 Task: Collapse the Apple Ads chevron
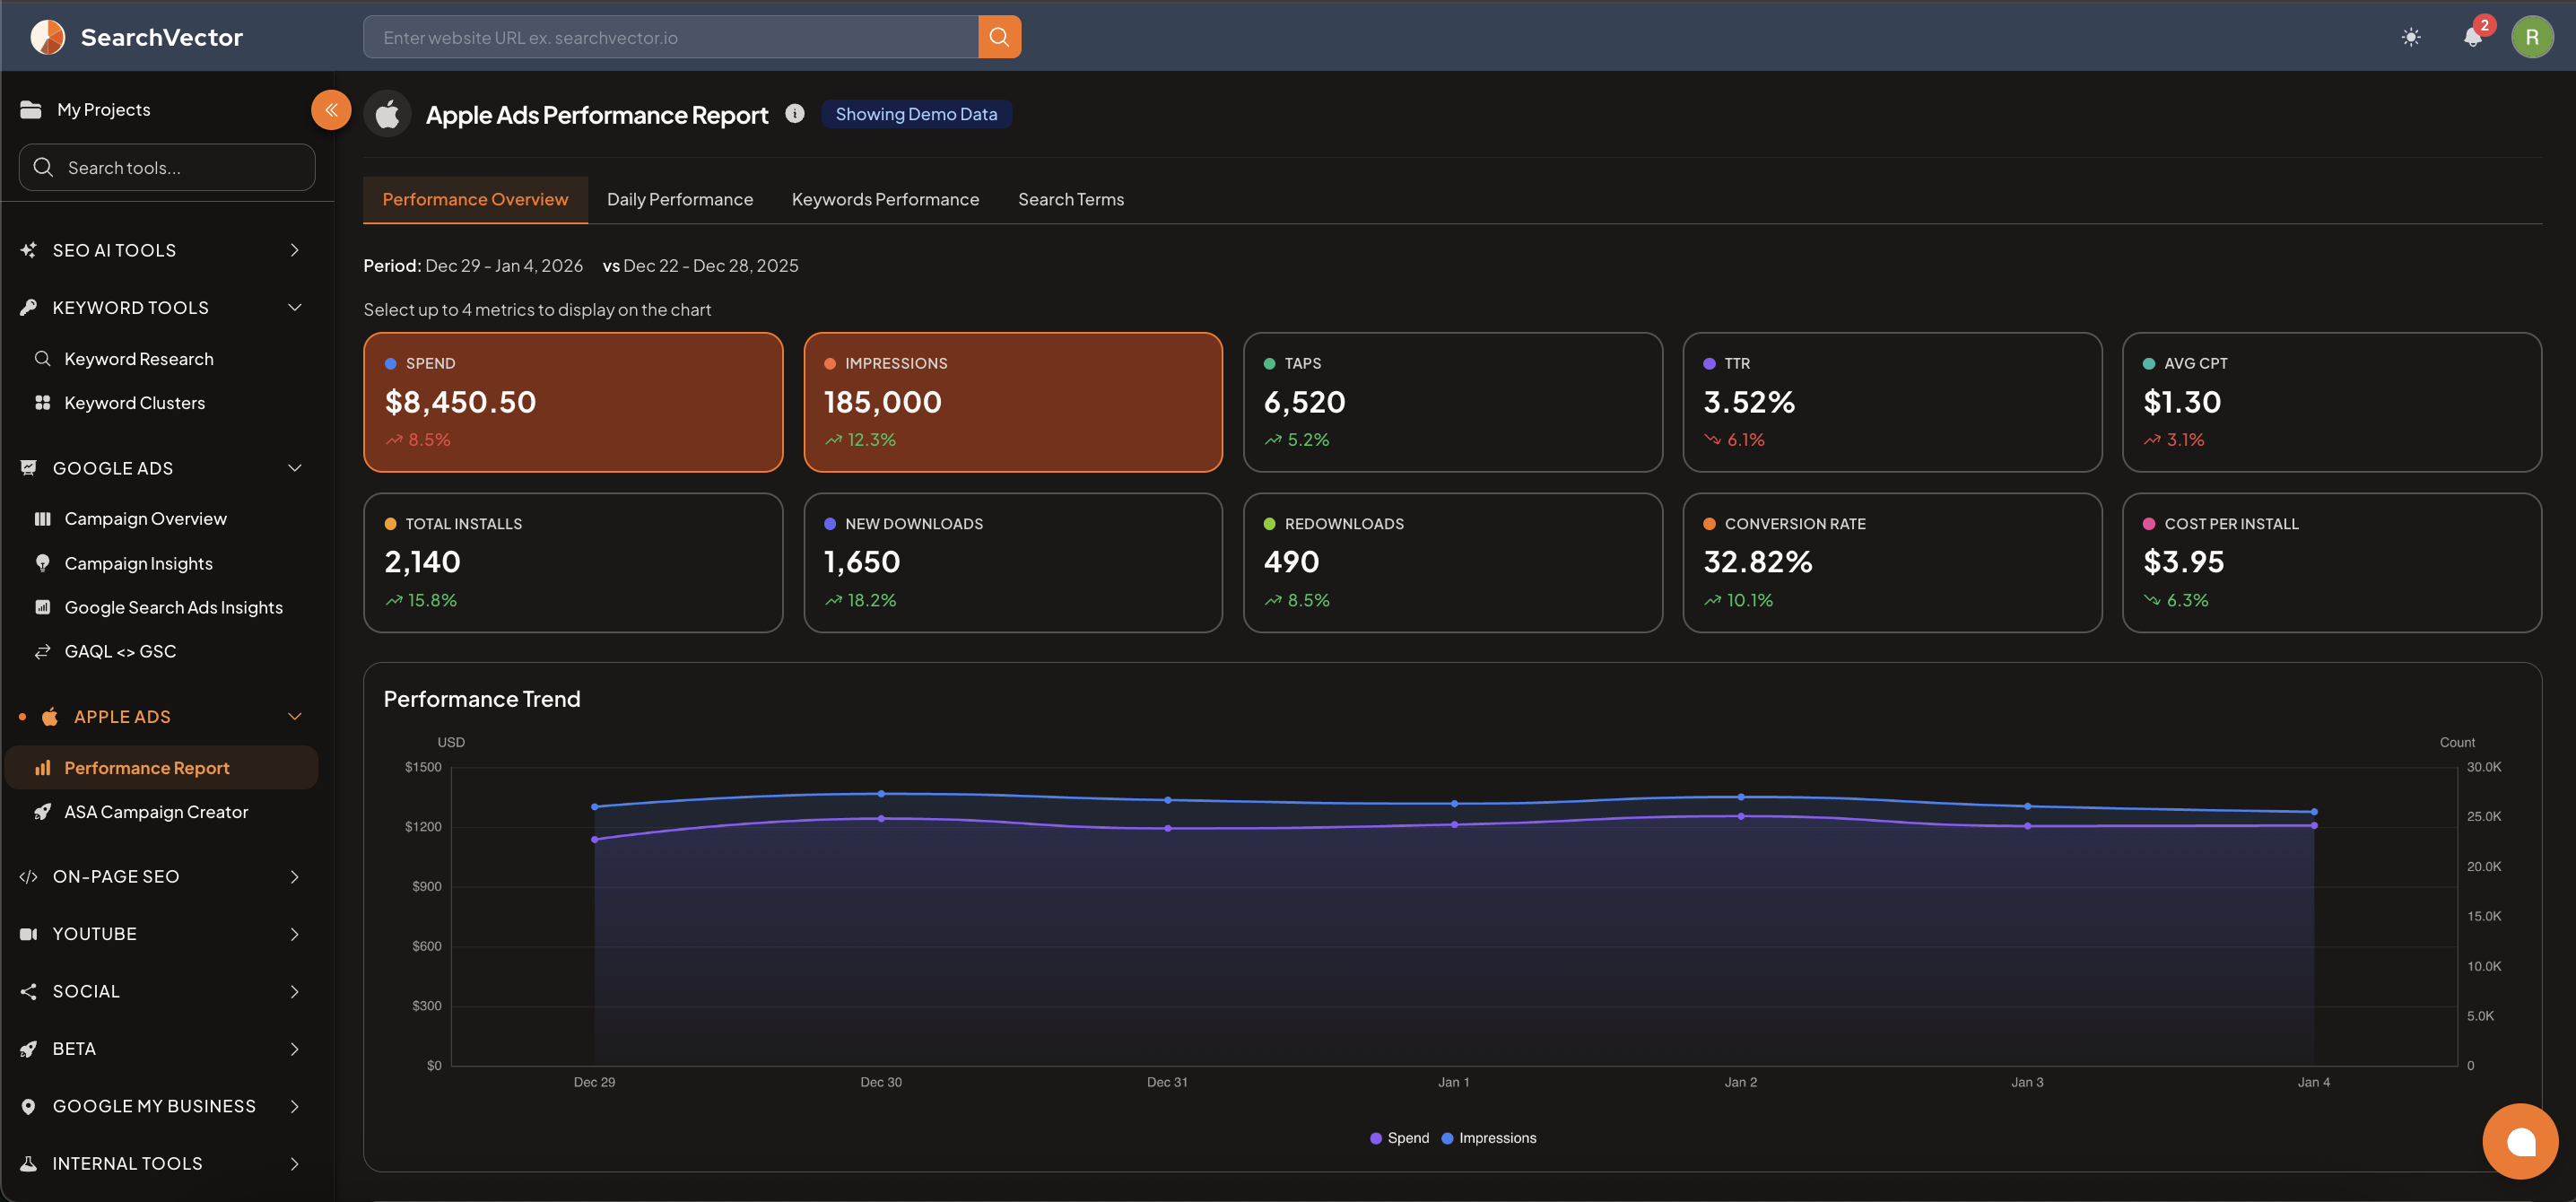[x=294, y=717]
